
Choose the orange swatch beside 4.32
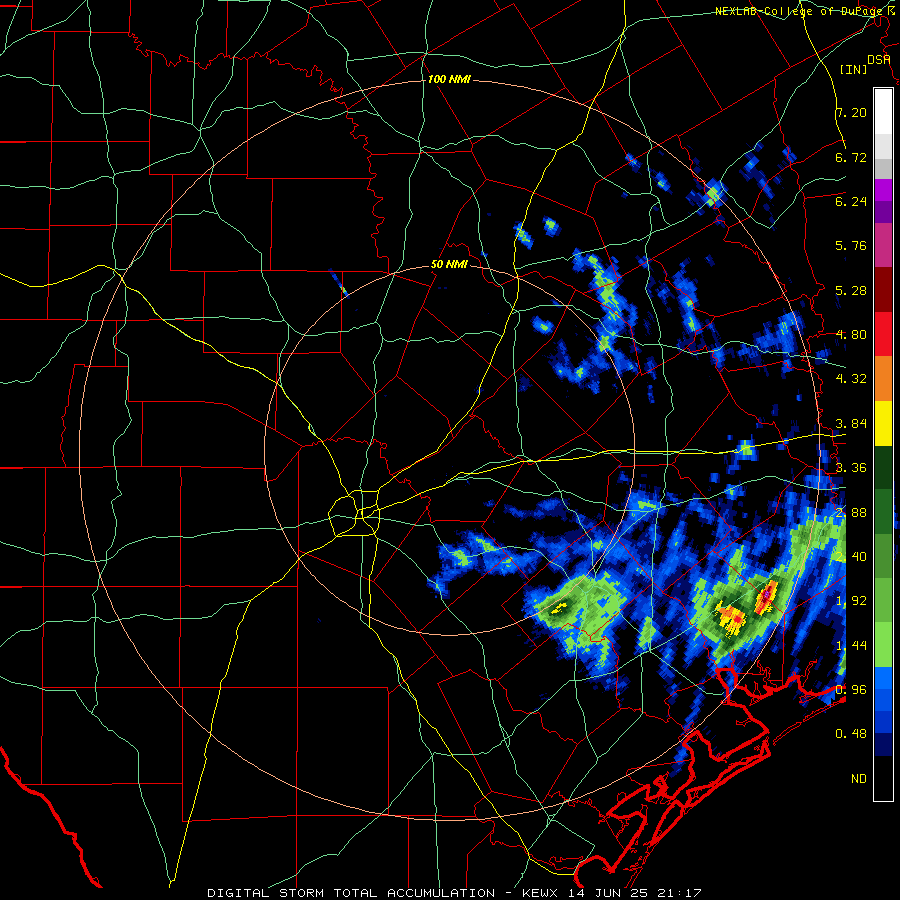pos(883,379)
